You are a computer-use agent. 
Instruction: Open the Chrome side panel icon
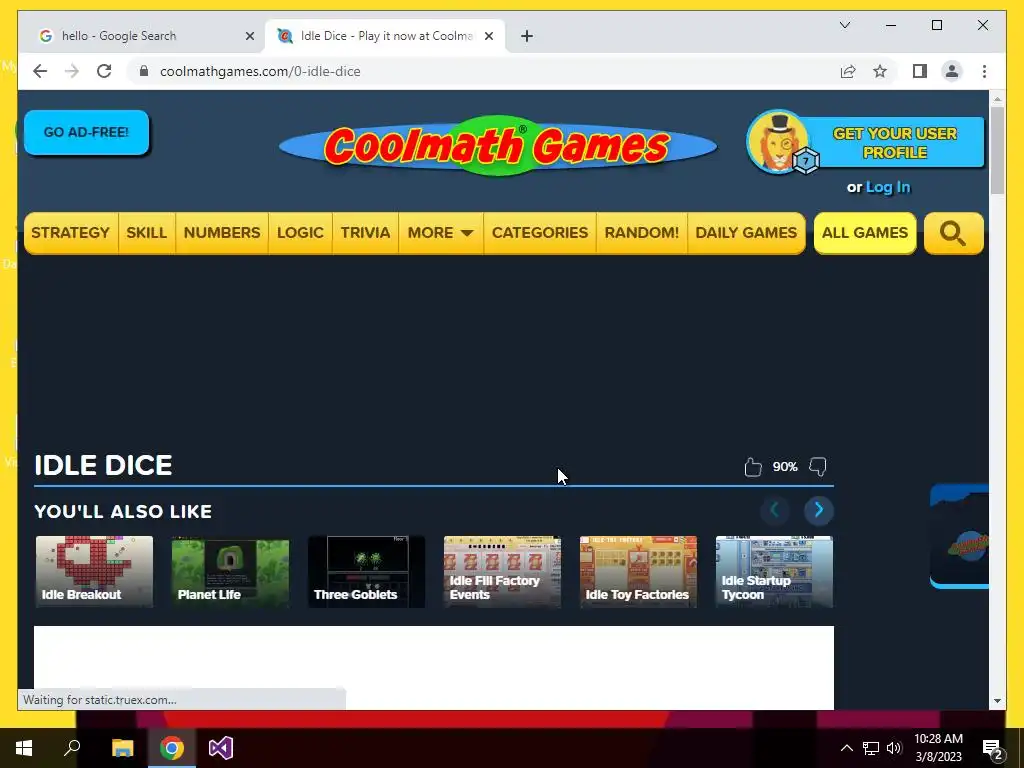click(920, 71)
